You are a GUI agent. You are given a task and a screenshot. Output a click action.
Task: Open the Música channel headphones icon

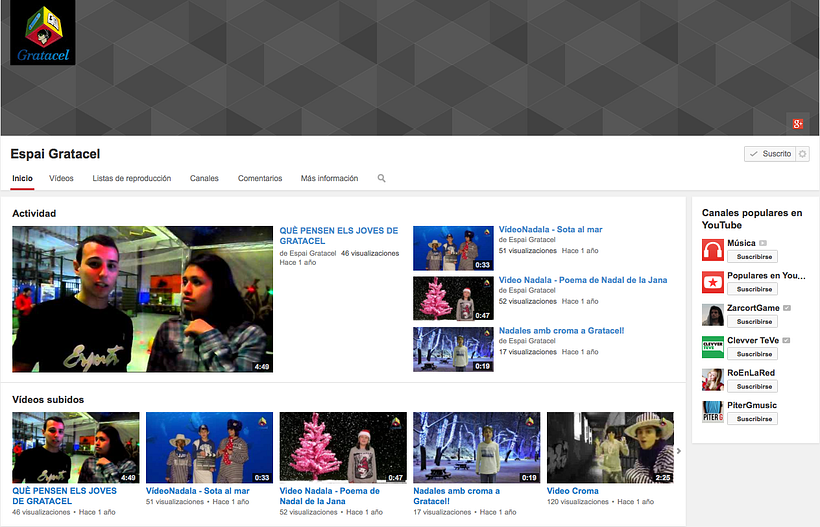click(x=712, y=250)
